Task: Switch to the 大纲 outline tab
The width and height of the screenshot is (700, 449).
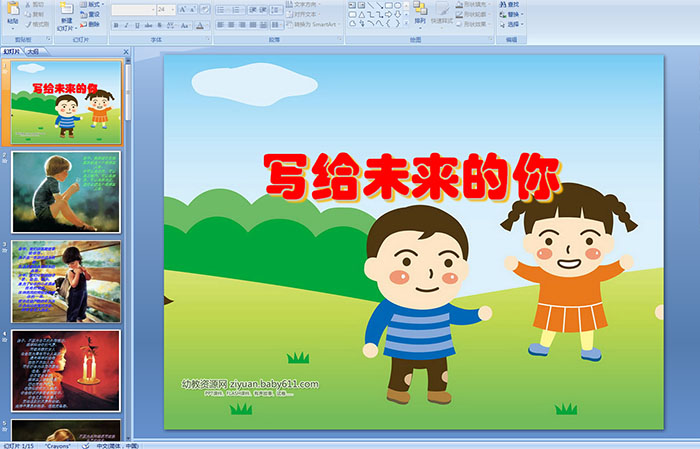Action: pos(34,52)
